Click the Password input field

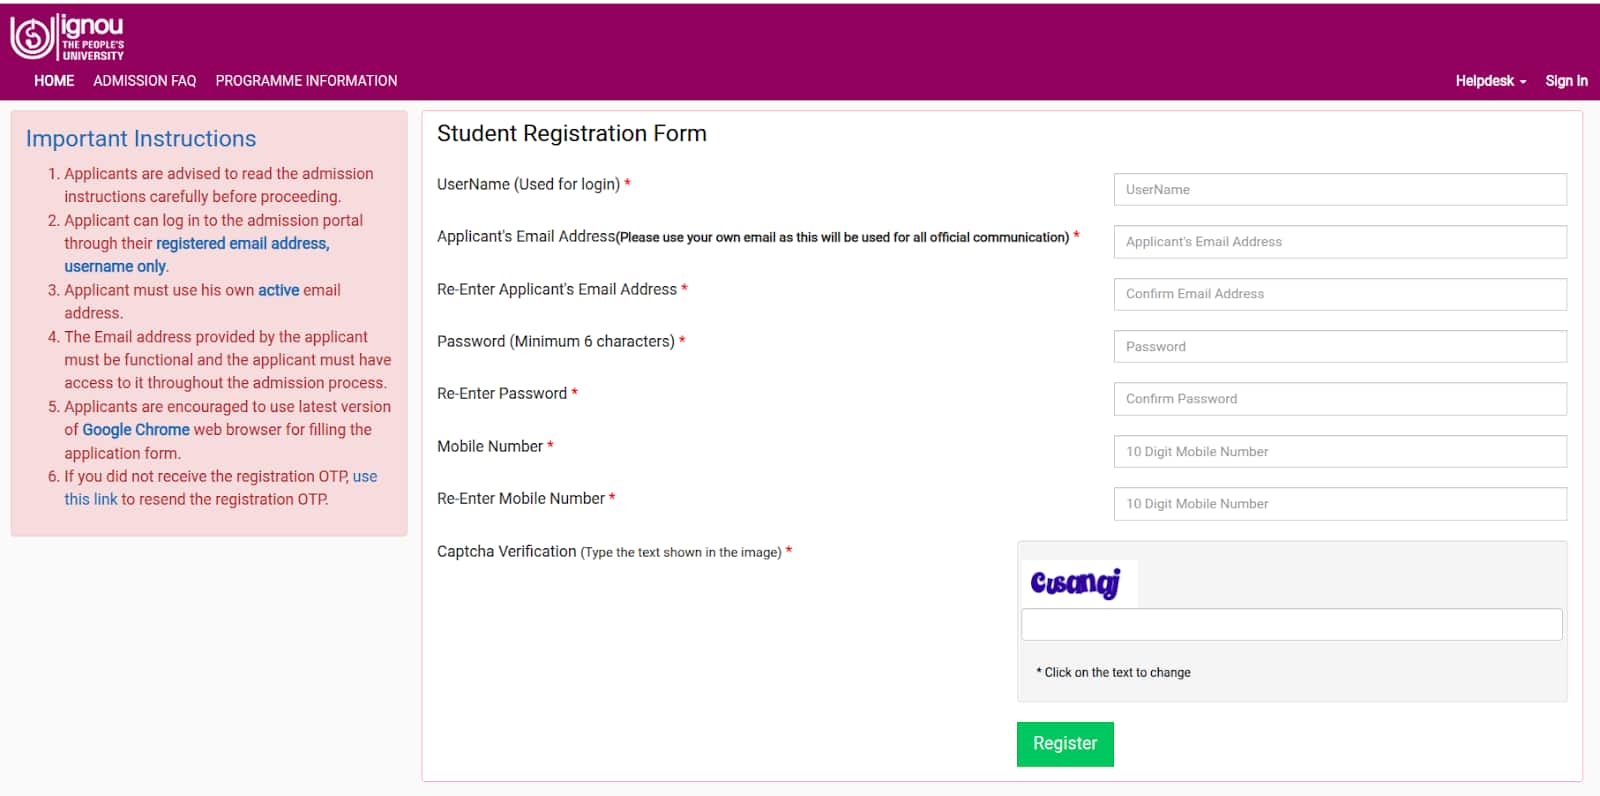1339,346
